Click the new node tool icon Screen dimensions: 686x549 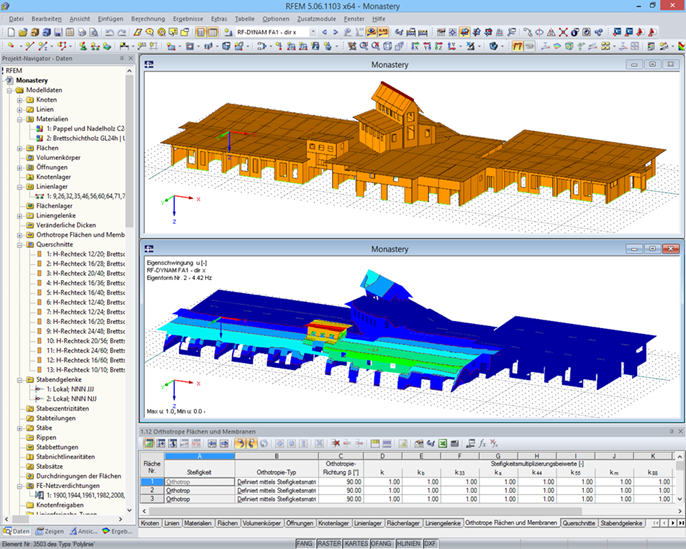click(10, 45)
